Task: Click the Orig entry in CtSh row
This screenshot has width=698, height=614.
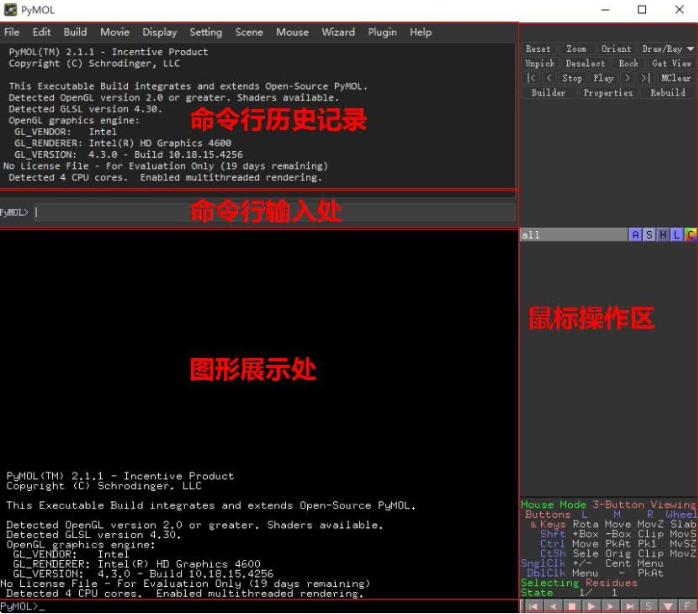Action: 618,553
